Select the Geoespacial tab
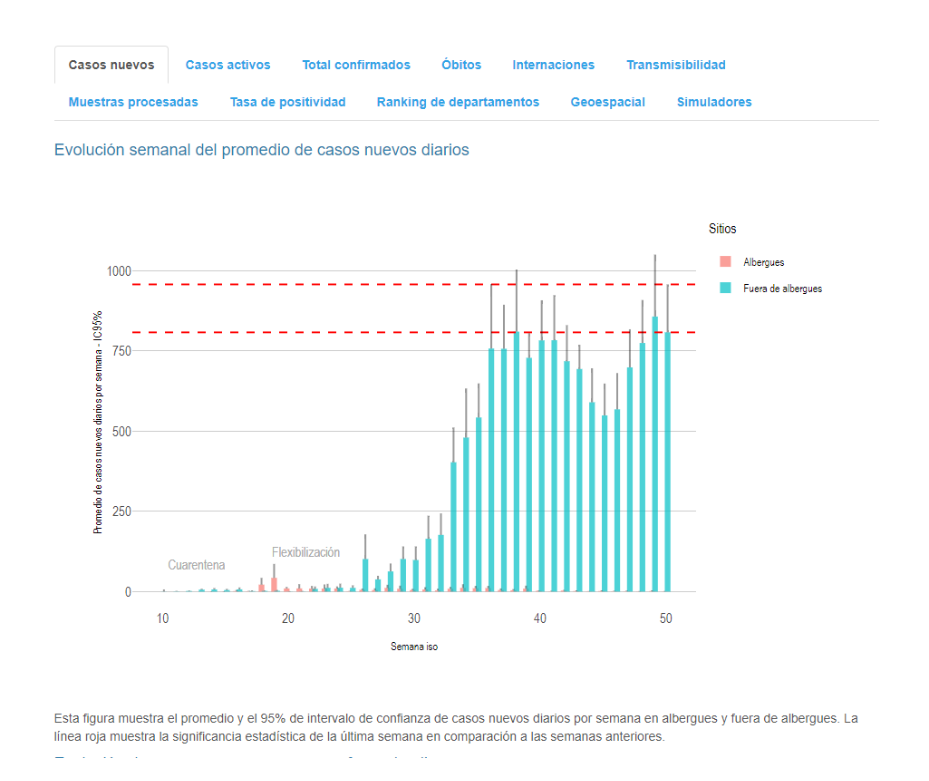 (608, 102)
